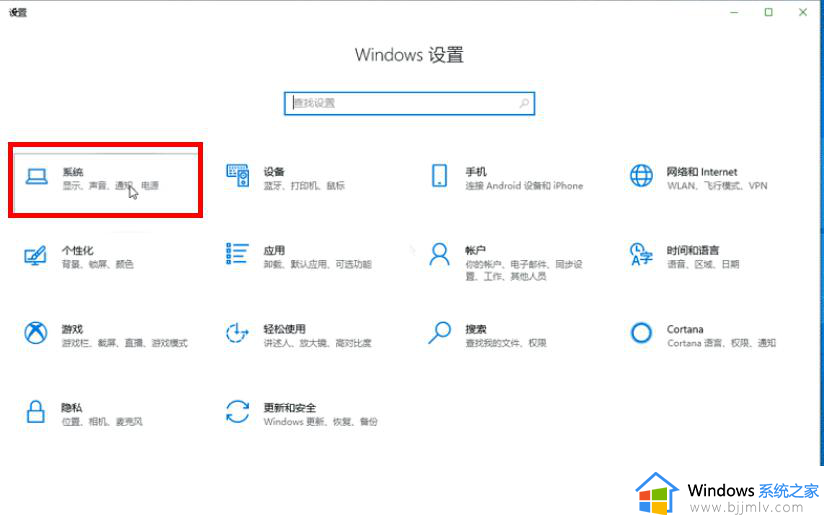Close the 设置 window
Image resolution: width=824 pixels, height=521 pixels.
pyautogui.click(x=803, y=12)
